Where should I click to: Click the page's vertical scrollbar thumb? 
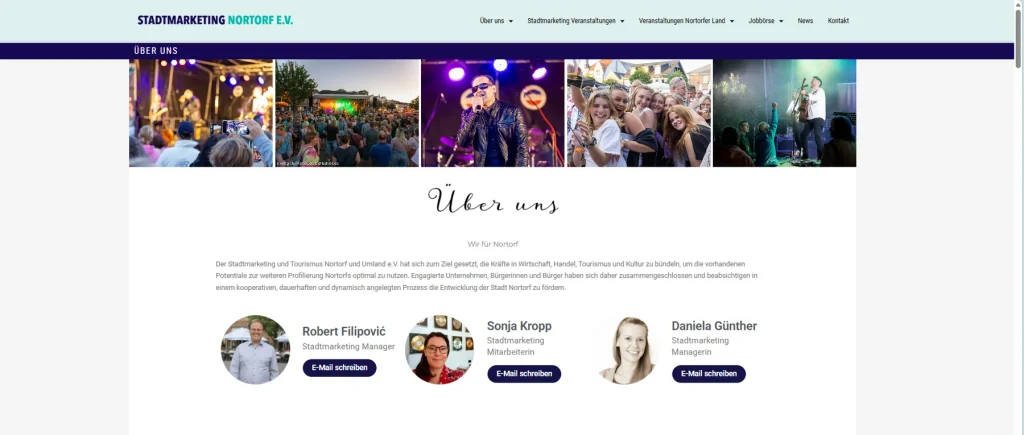(1018, 36)
